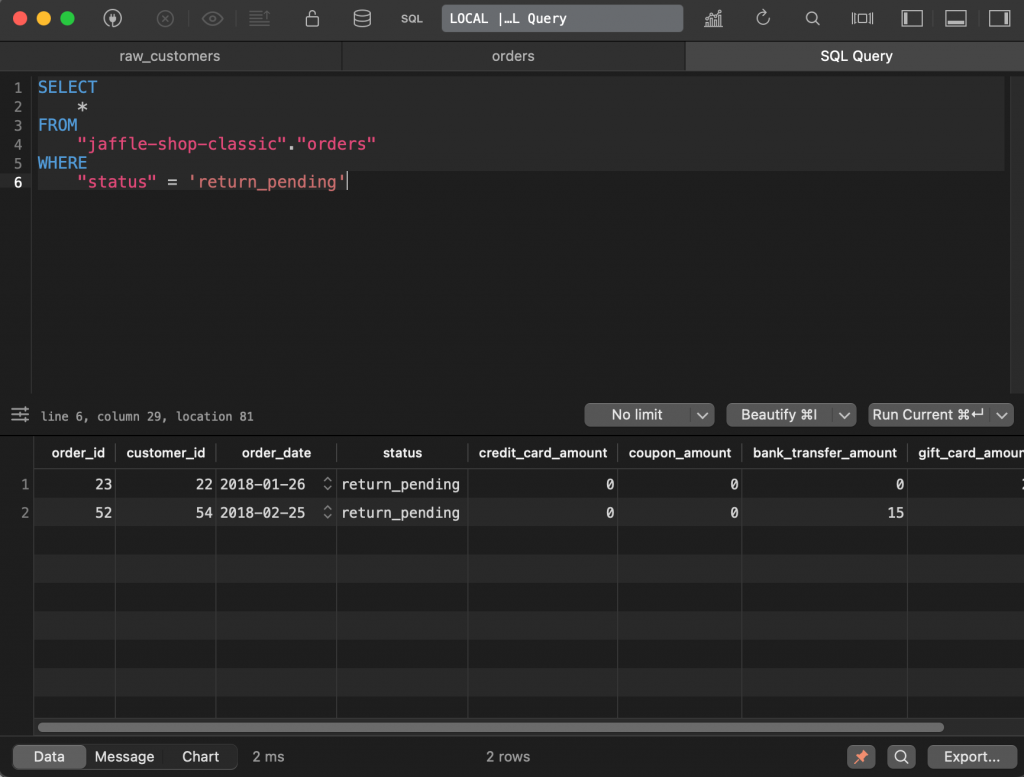The height and width of the screenshot is (777, 1024).
Task: Expand the Beautify dropdown arrow
Action: pos(845,415)
